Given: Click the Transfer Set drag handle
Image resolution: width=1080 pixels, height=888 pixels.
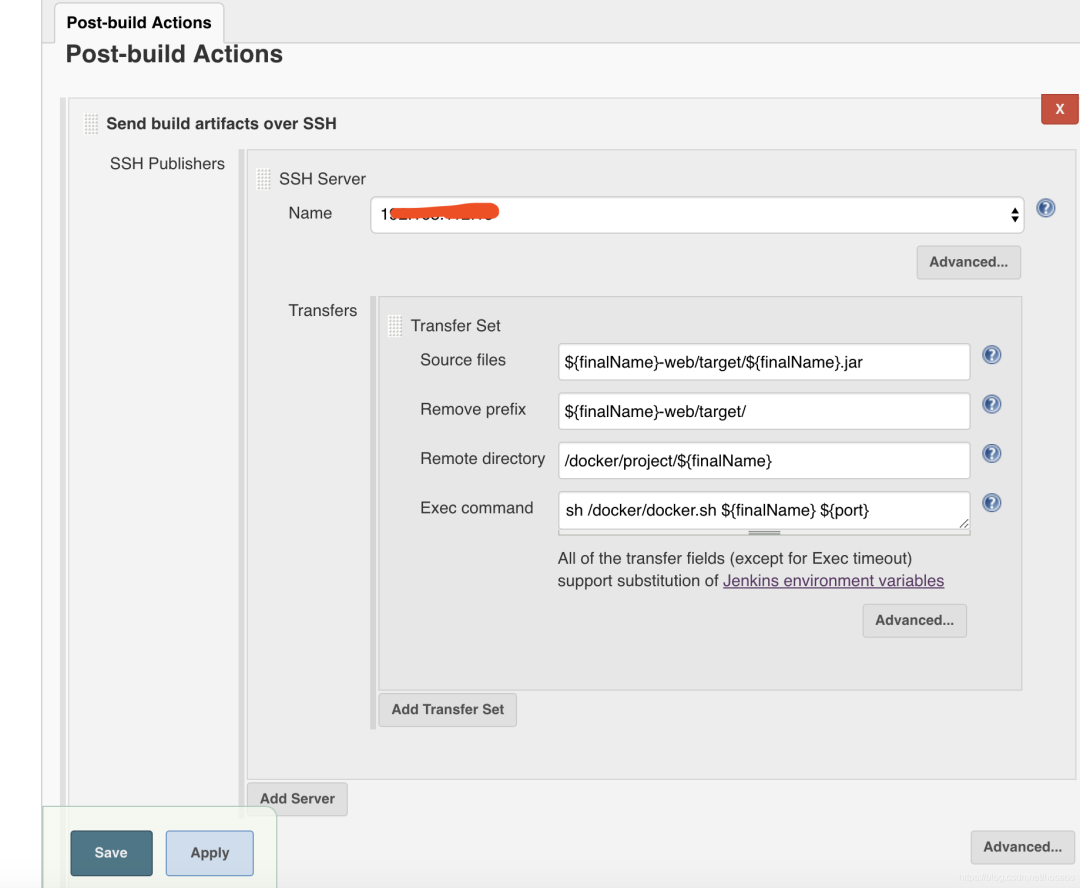Looking at the screenshot, I should [x=394, y=324].
